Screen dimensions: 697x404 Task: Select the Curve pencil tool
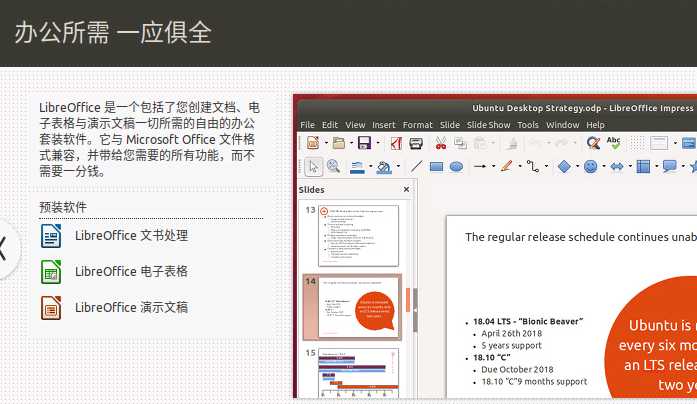tap(506, 166)
